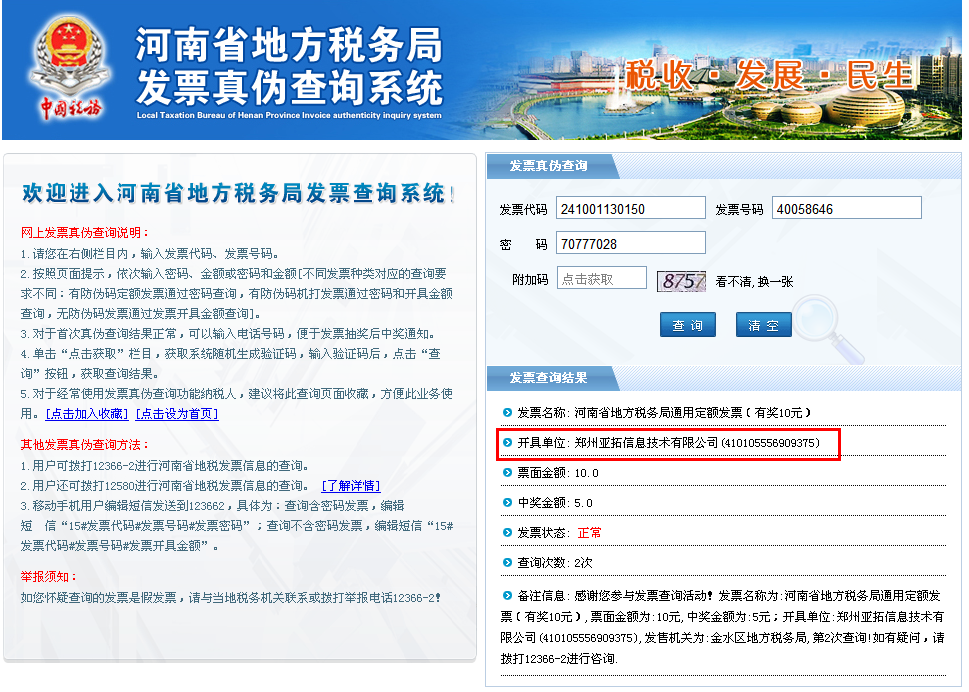Click the bullet icon beside 中奖金额

point(507,502)
